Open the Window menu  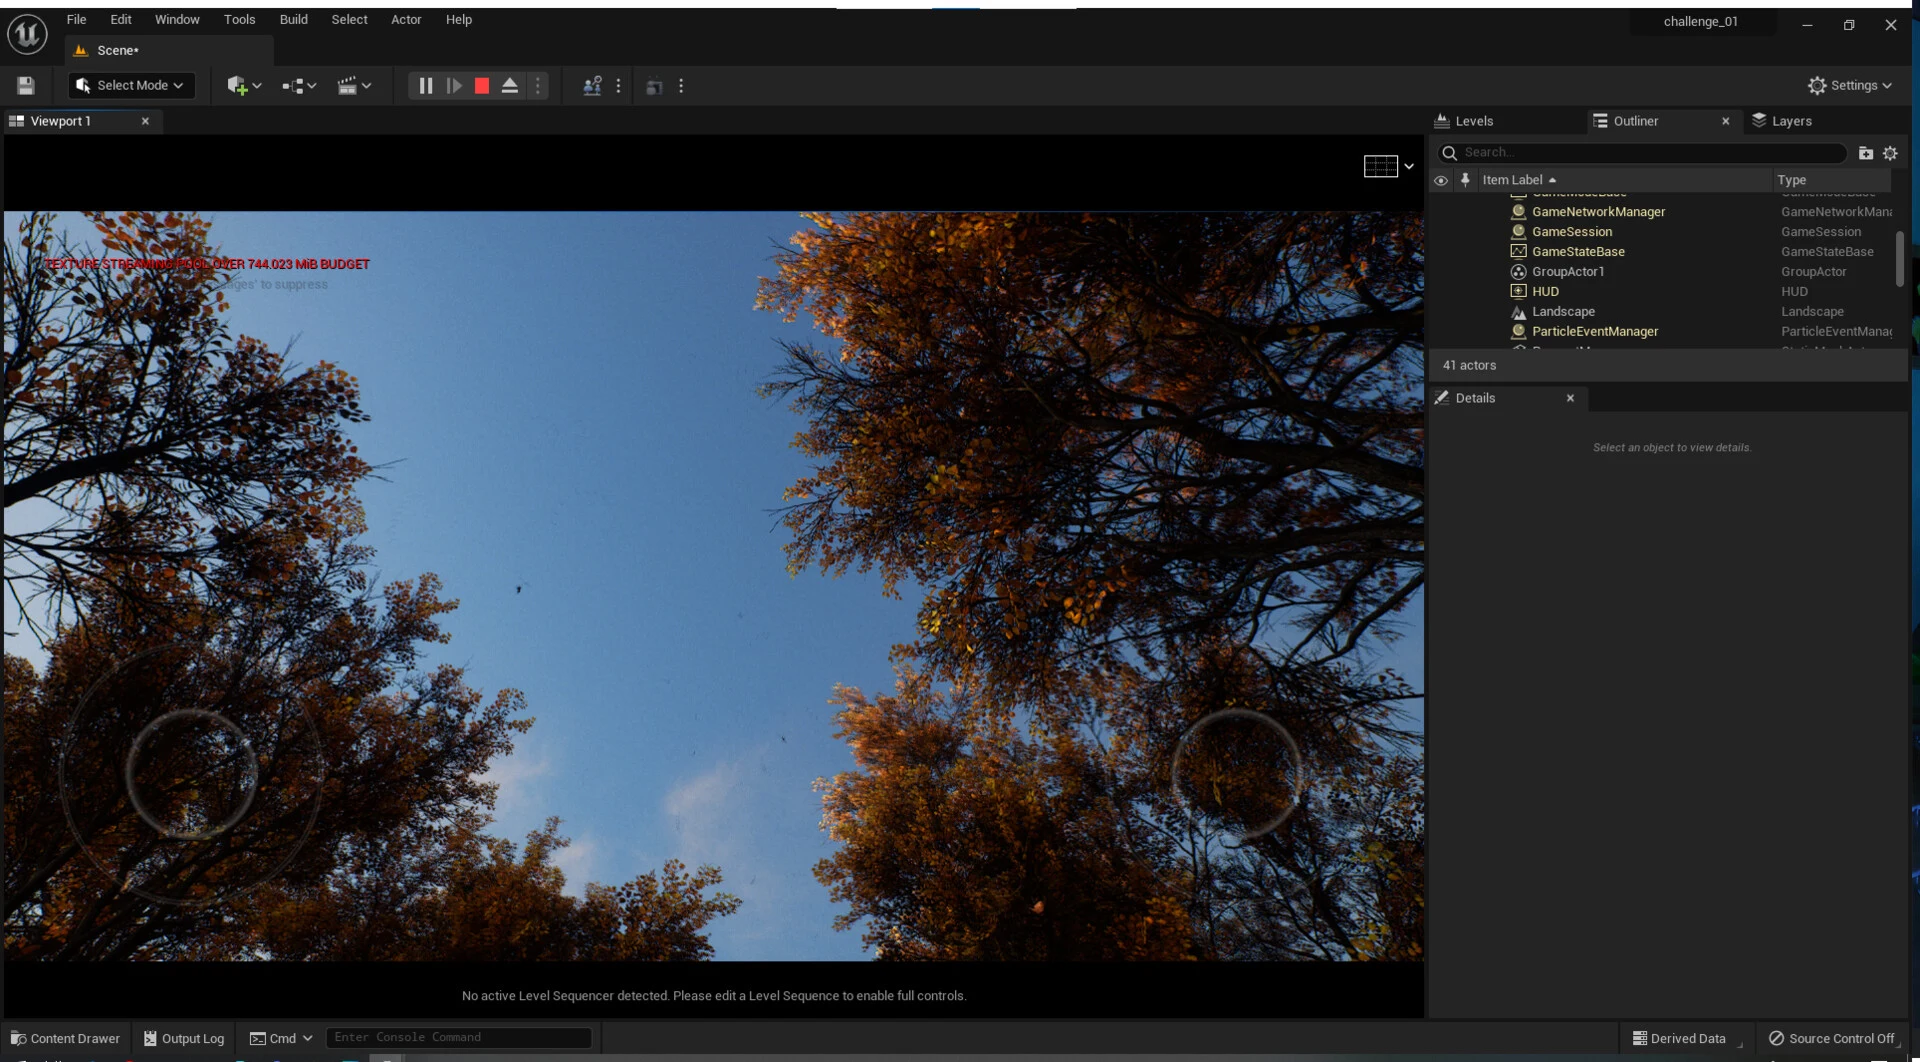click(x=177, y=20)
